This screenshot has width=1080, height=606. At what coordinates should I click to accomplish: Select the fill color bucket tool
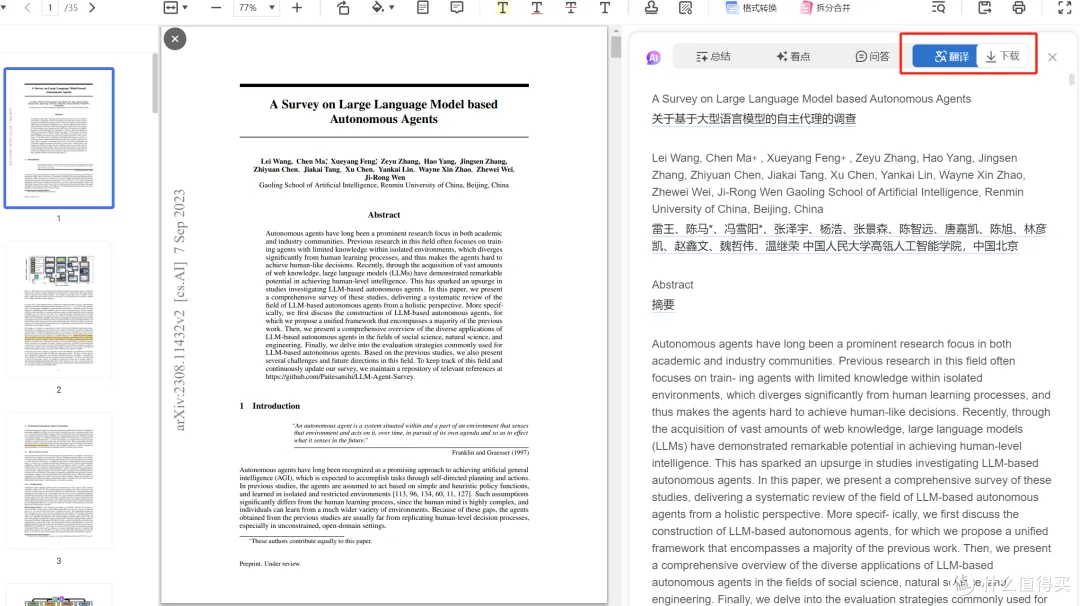coord(377,8)
